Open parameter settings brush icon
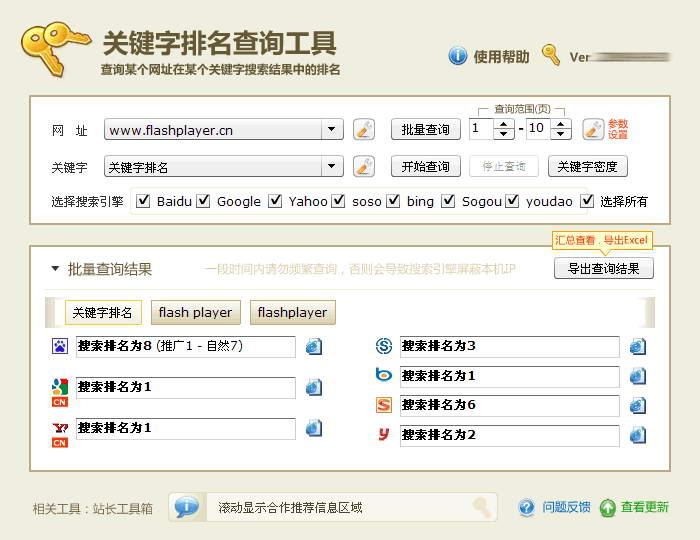The image size is (700, 540). (x=593, y=129)
